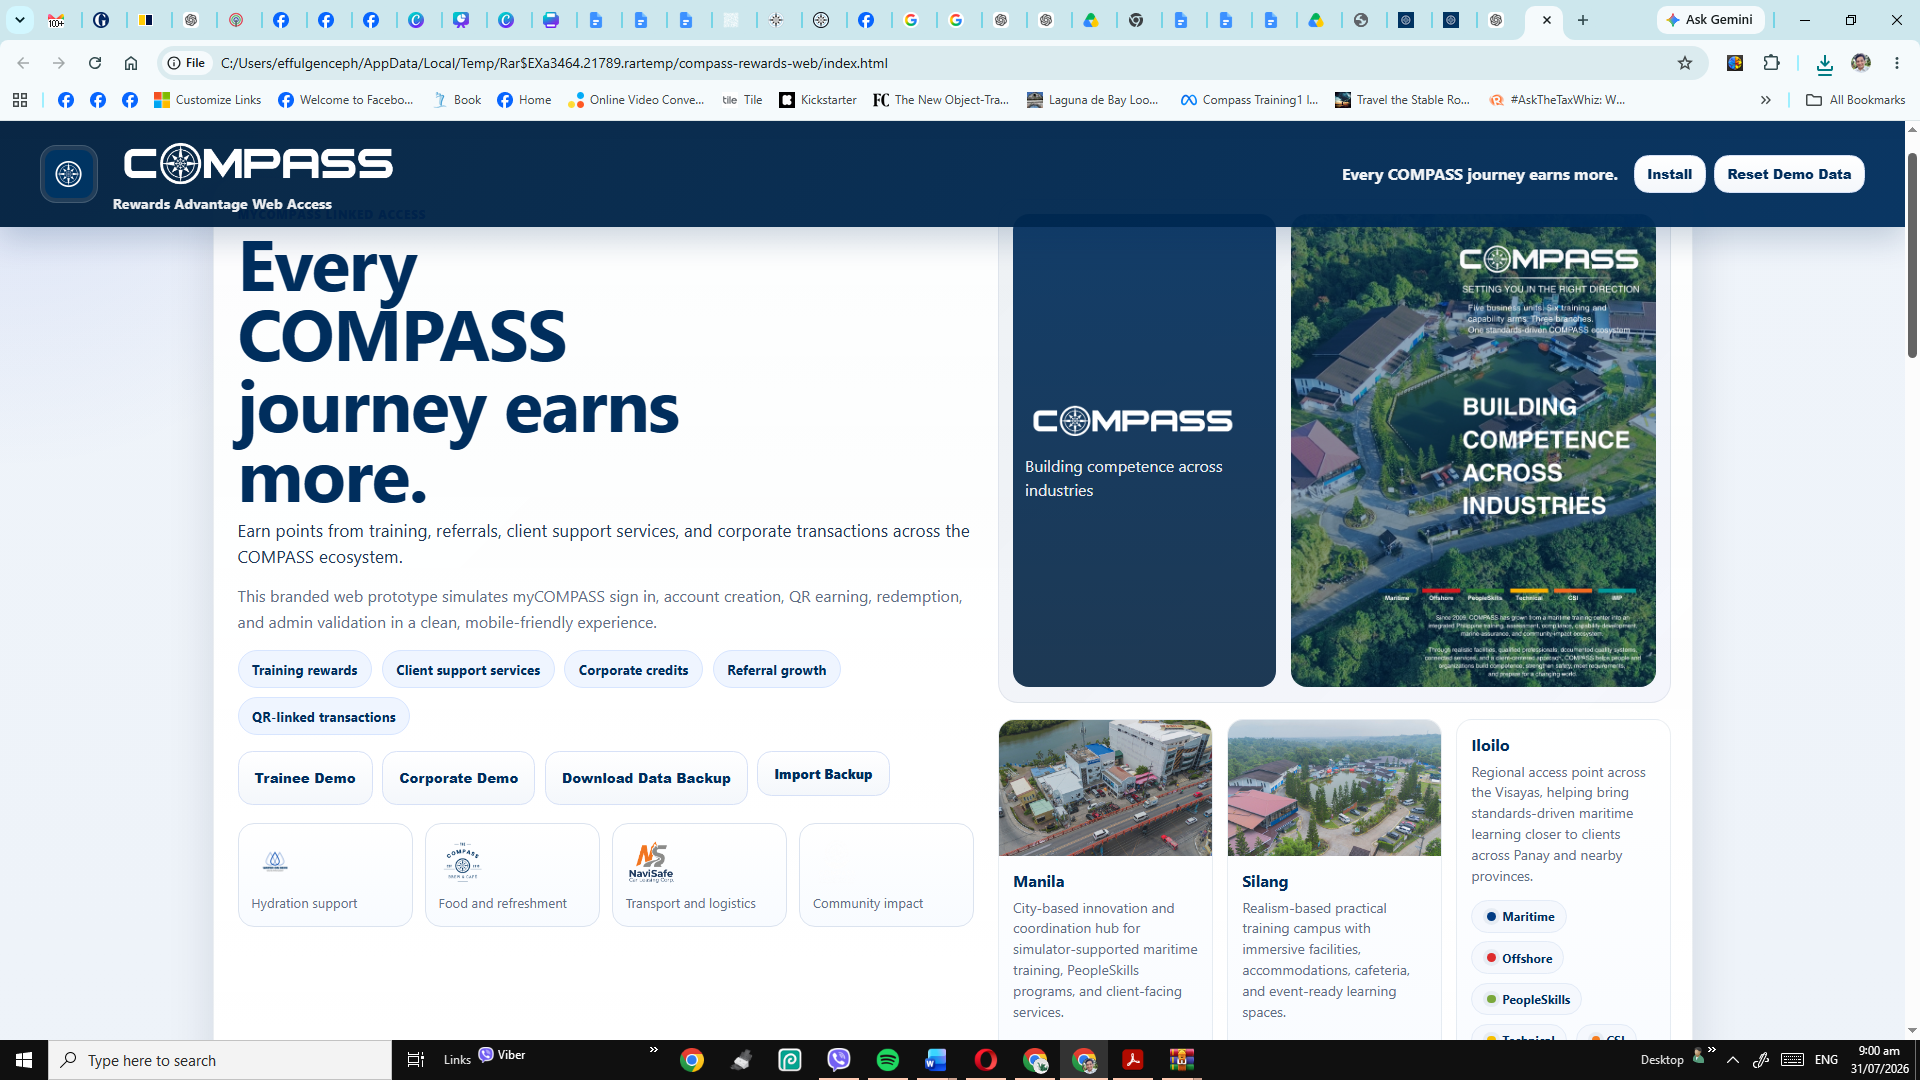Image resolution: width=1920 pixels, height=1080 pixels.
Task: Open Adobe Acrobat from the taskbar
Action: (1133, 1060)
